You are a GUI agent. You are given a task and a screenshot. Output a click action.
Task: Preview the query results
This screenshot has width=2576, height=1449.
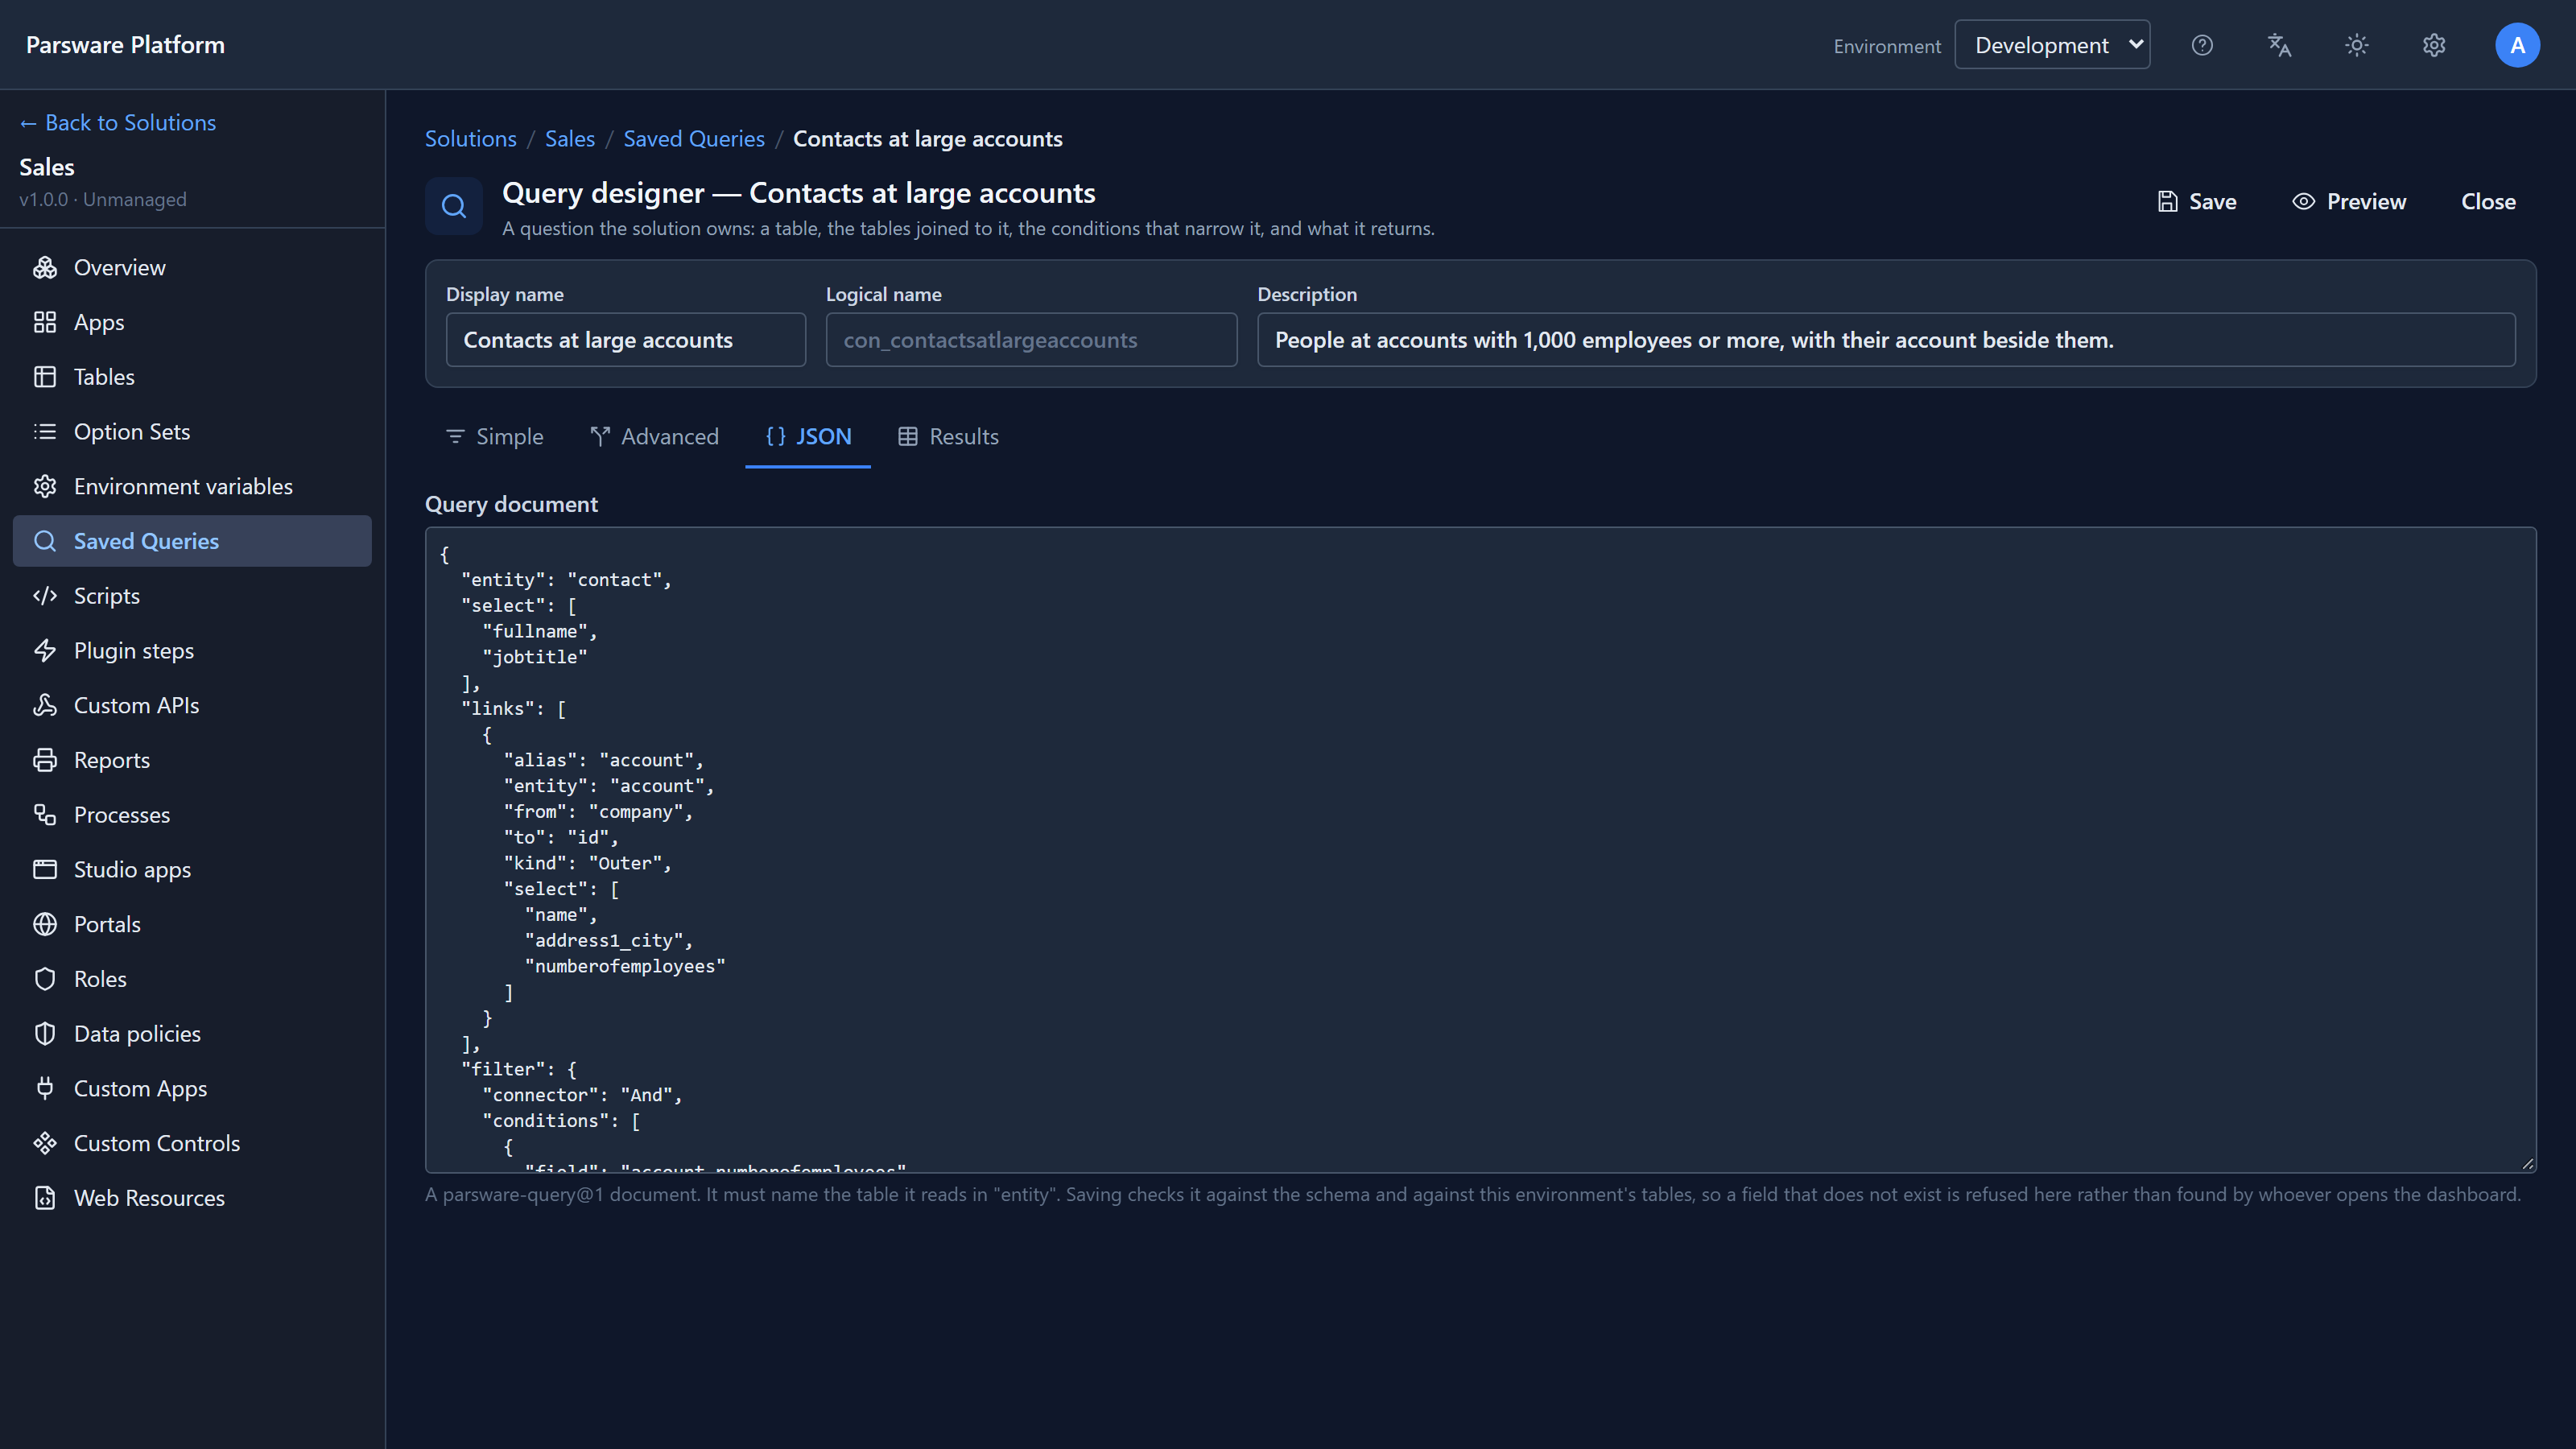point(2349,202)
